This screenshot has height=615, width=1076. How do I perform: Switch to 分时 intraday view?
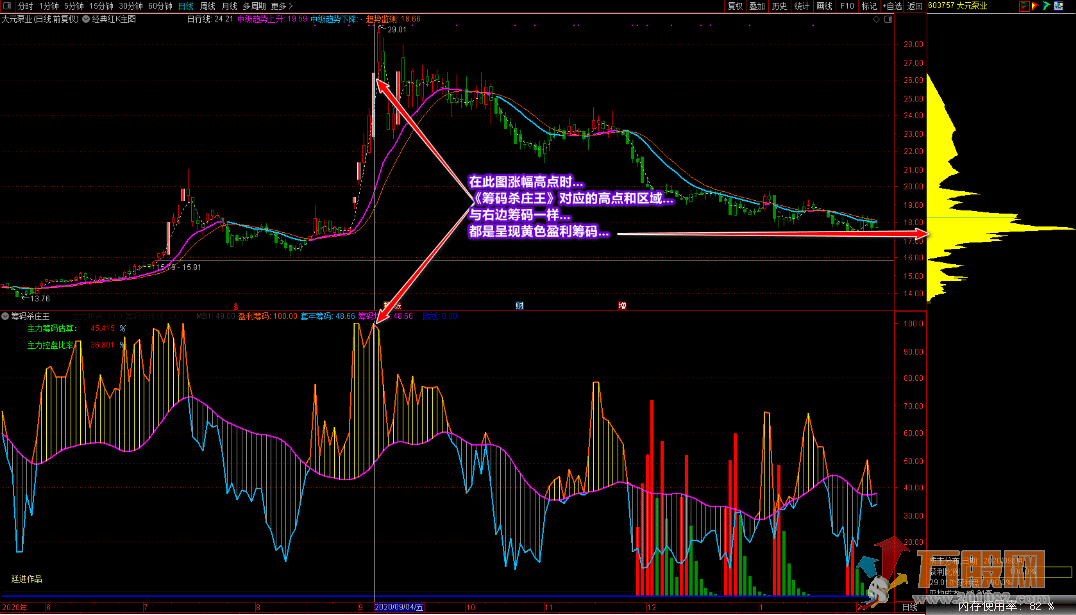pyautogui.click(x=26, y=5)
